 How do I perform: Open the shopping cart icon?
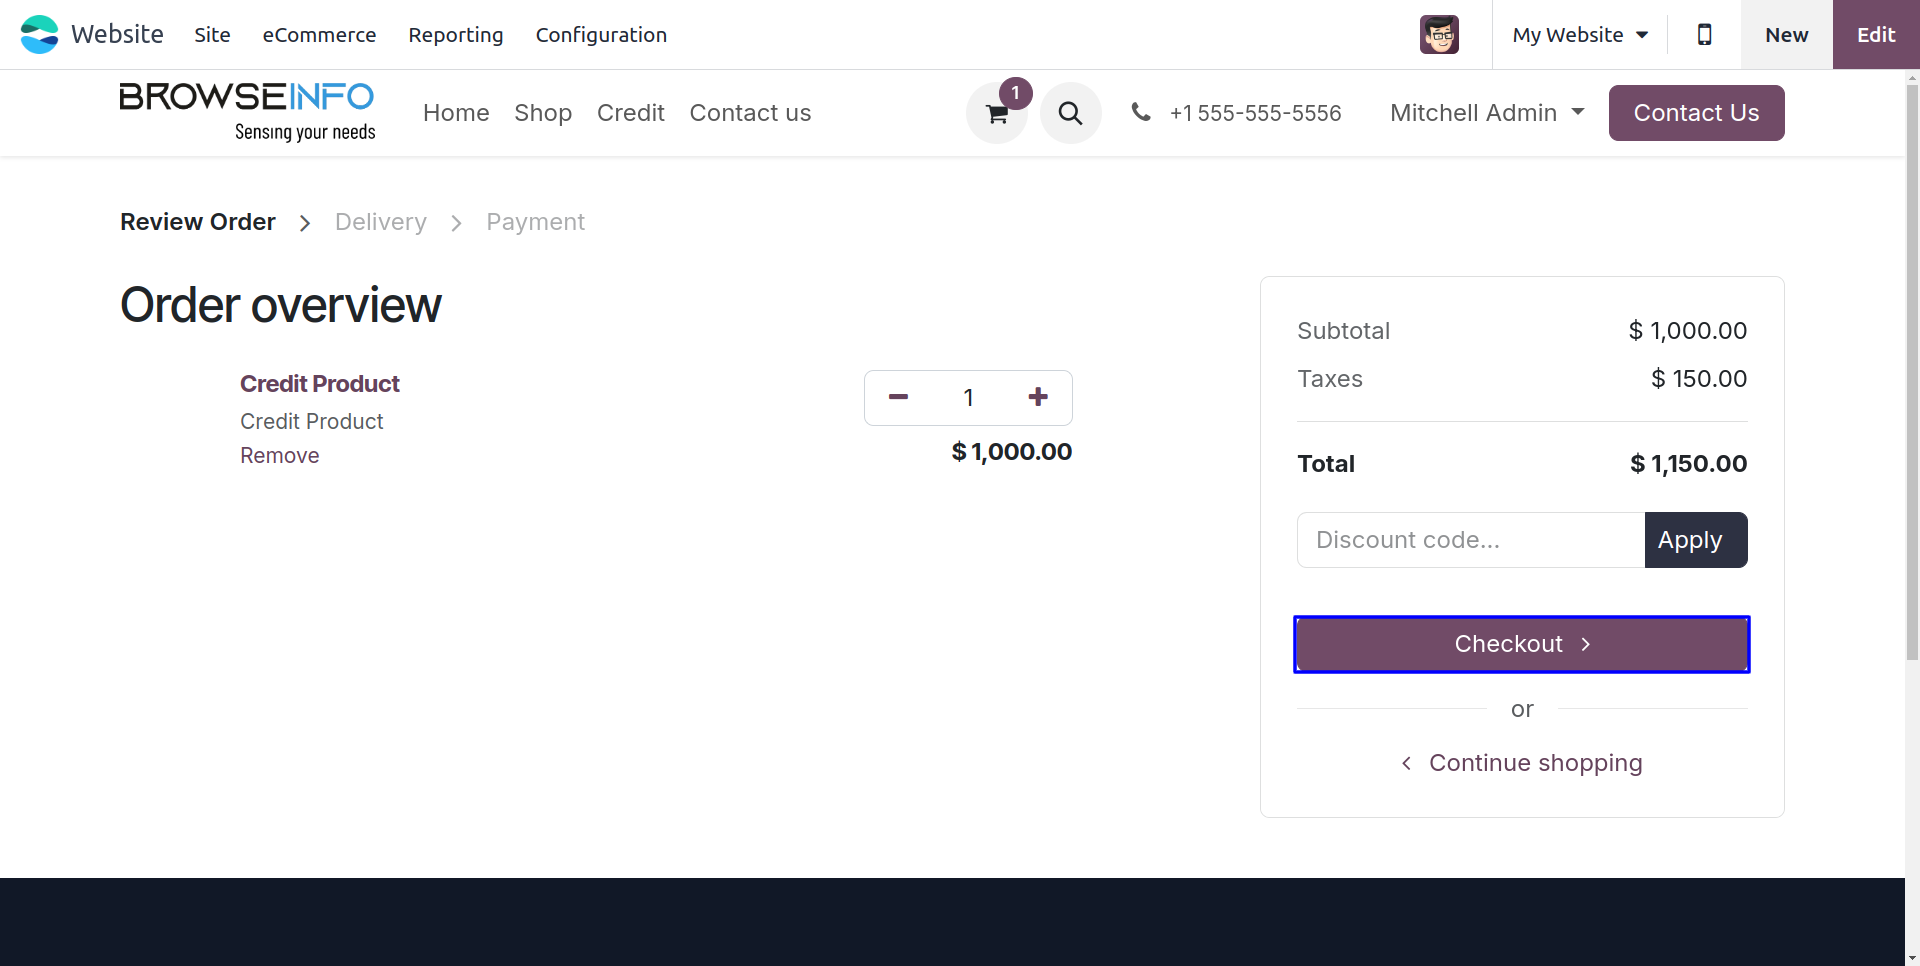pyautogui.click(x=997, y=114)
